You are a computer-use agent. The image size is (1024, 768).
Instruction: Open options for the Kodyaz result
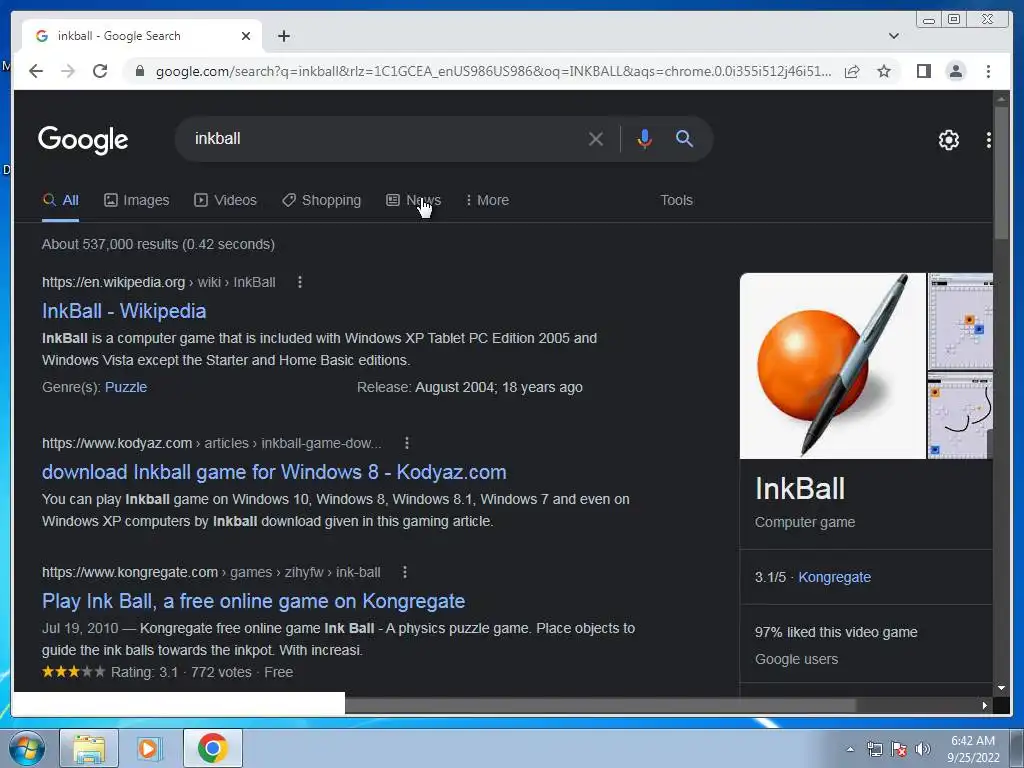click(x=407, y=443)
